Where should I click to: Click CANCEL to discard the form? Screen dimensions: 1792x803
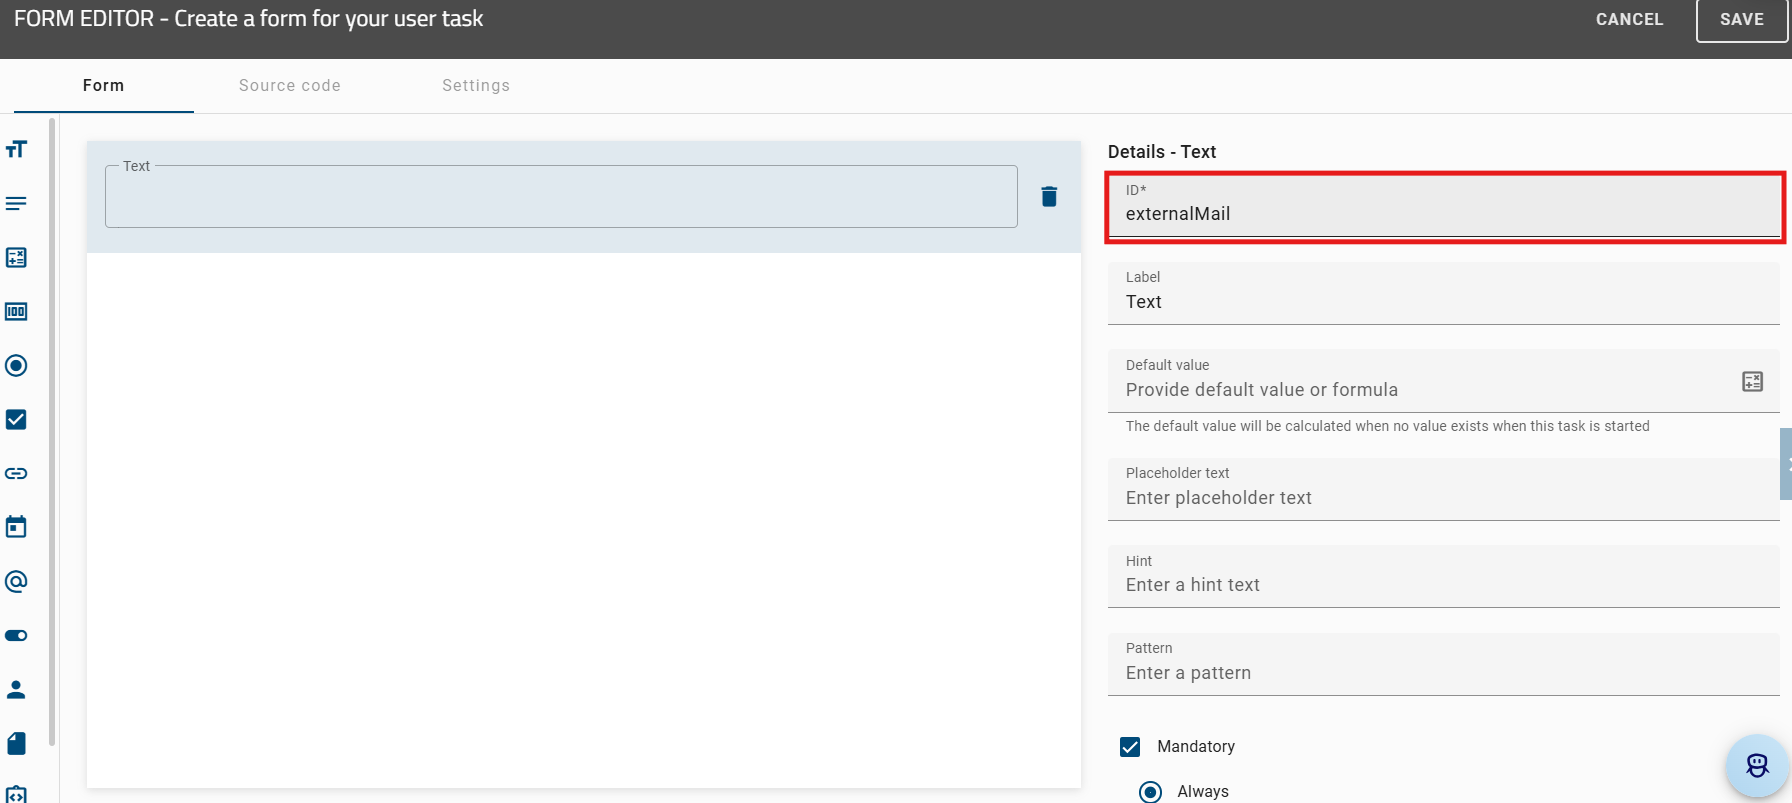pos(1629,20)
